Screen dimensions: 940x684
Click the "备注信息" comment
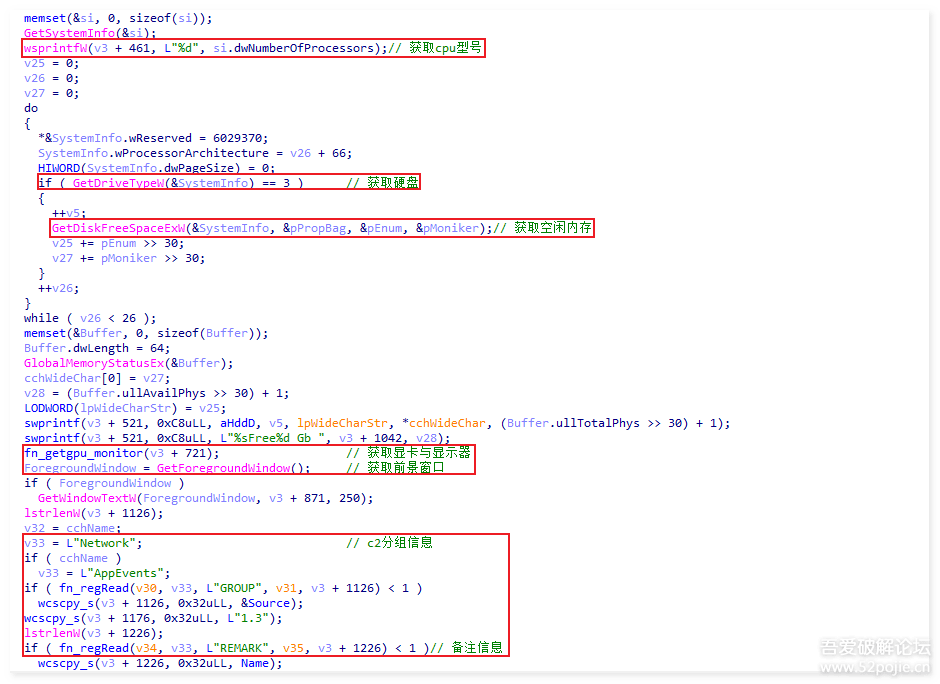coord(477,648)
